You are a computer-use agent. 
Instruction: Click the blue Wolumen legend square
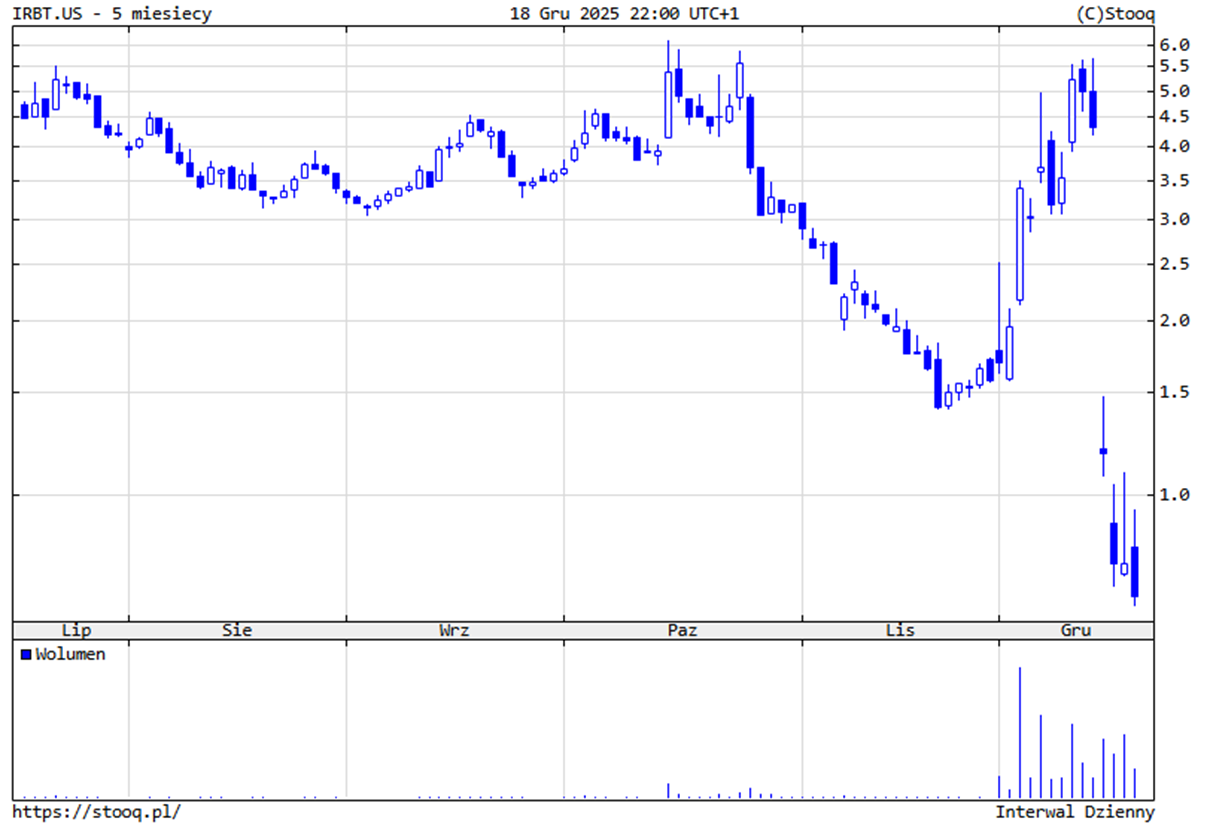click(26, 655)
